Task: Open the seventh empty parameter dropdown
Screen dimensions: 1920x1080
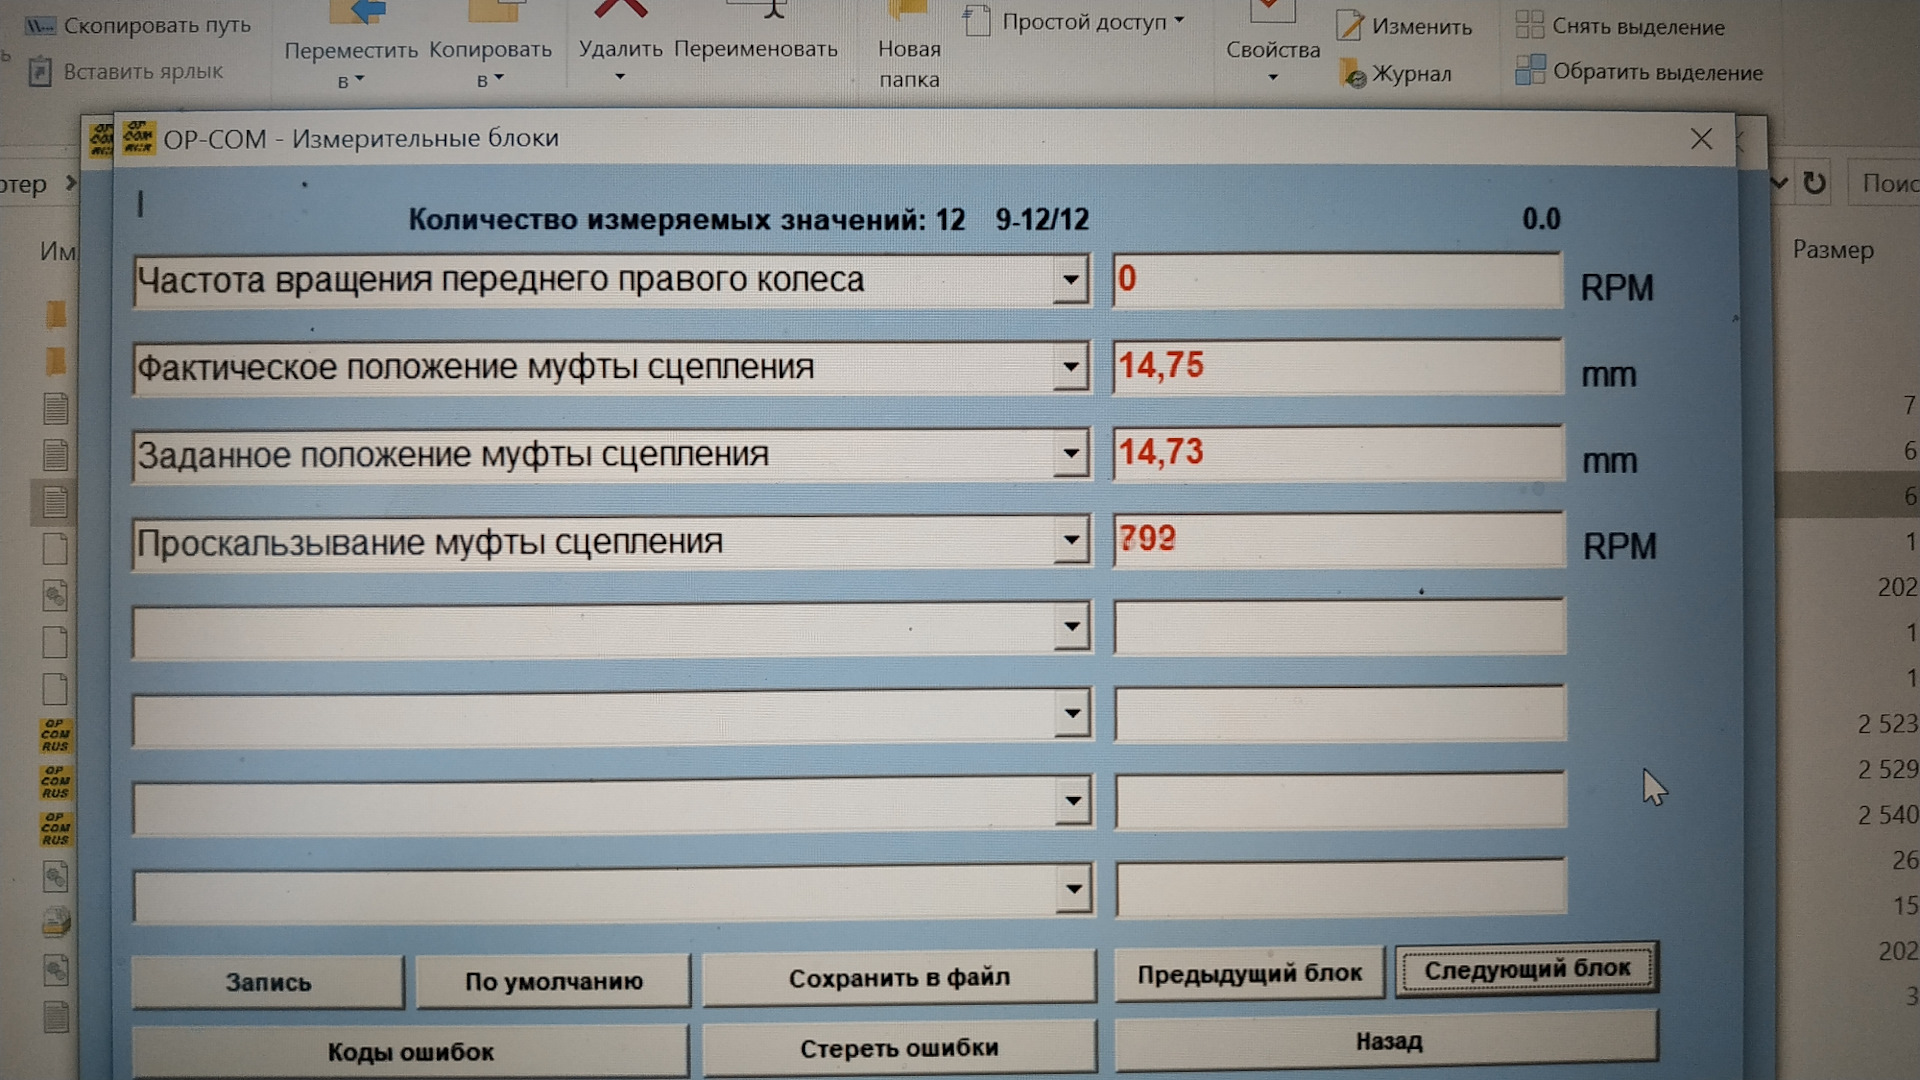Action: tap(1073, 801)
